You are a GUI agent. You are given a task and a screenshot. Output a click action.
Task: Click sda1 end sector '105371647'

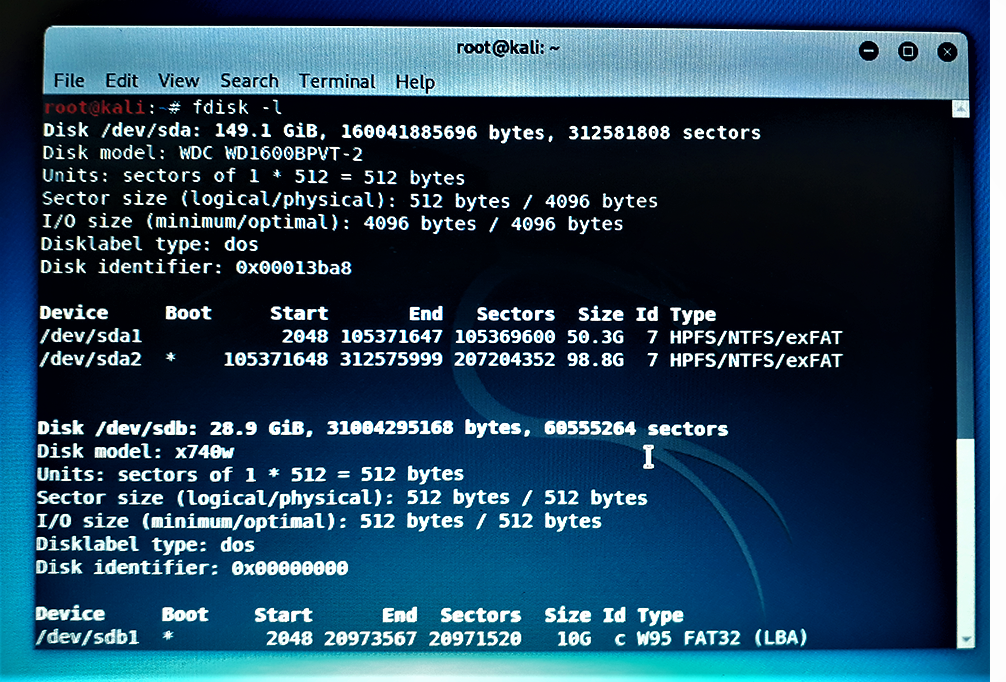click(391, 336)
